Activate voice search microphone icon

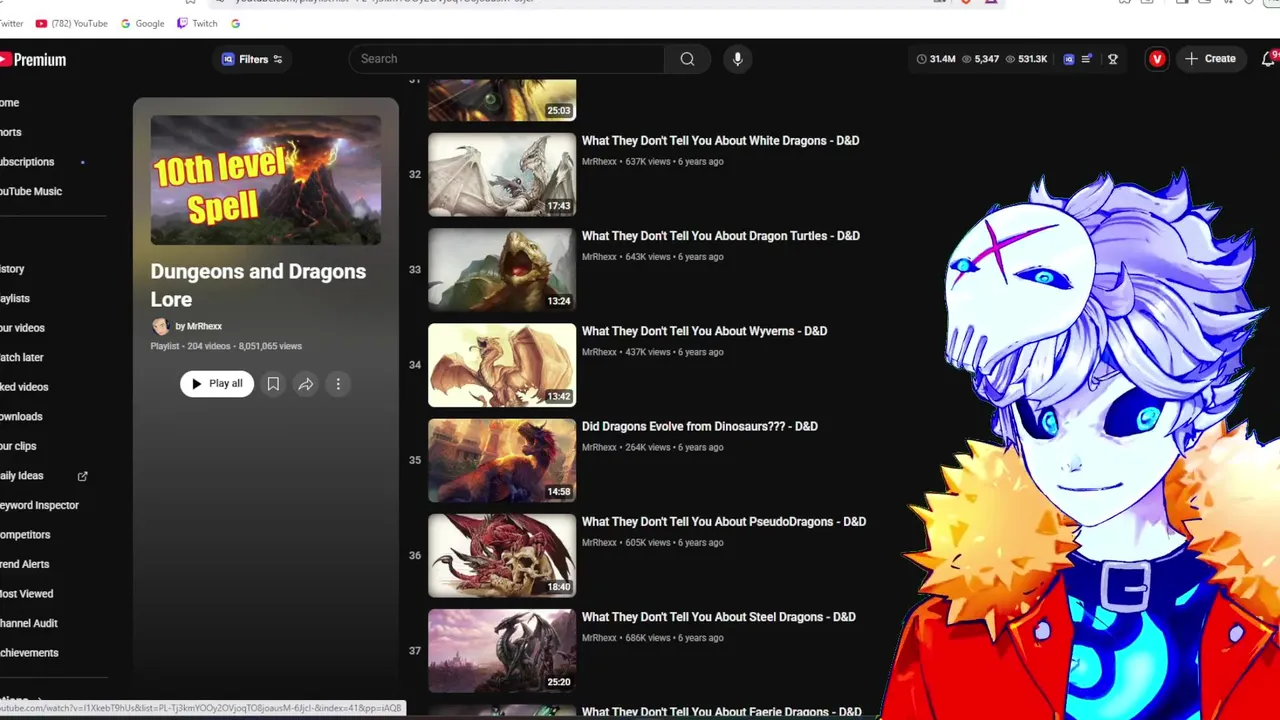737,59
